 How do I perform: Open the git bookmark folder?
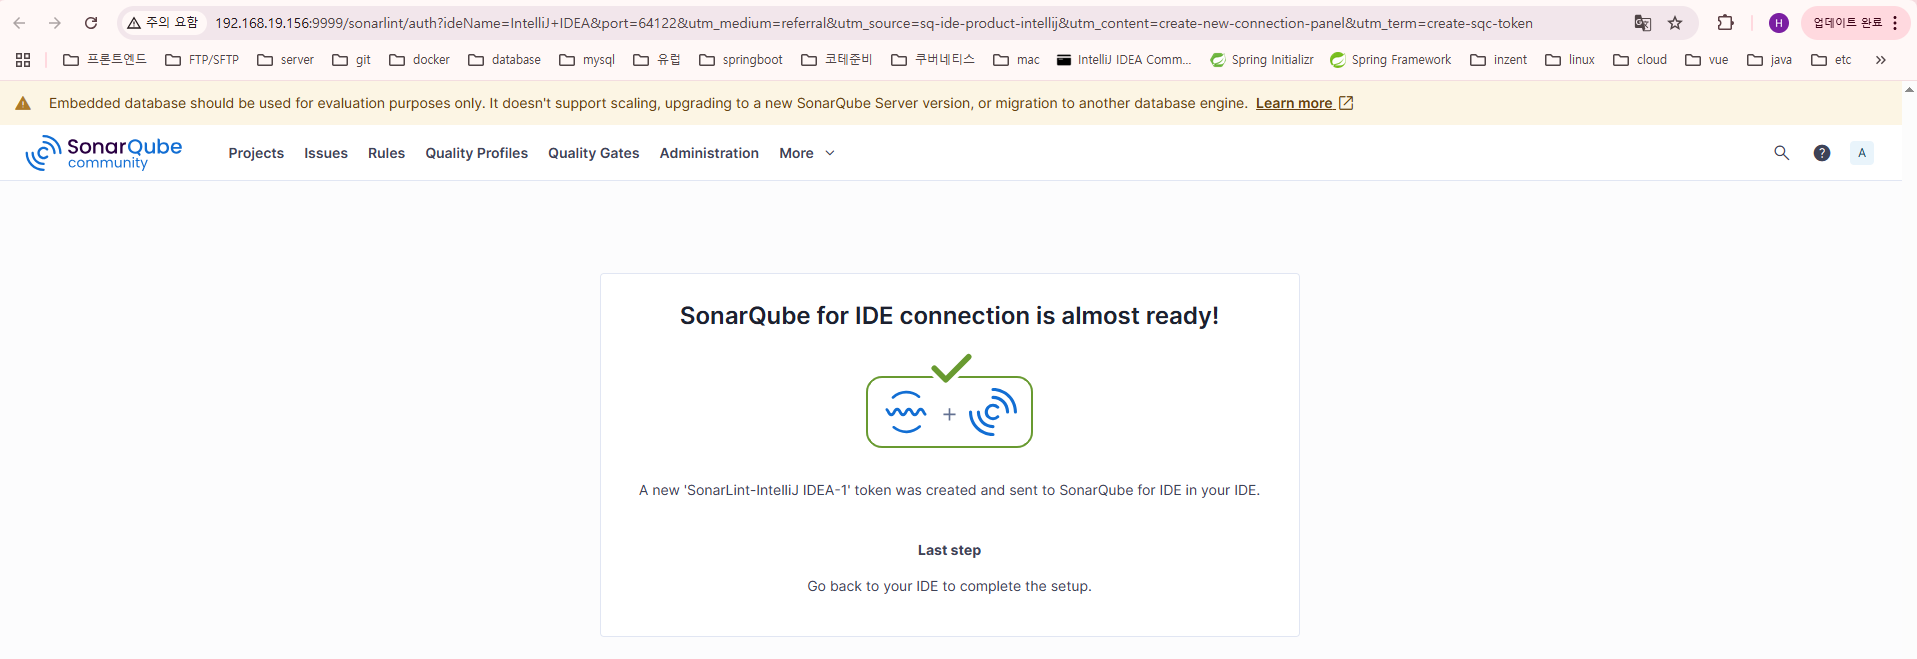(352, 60)
